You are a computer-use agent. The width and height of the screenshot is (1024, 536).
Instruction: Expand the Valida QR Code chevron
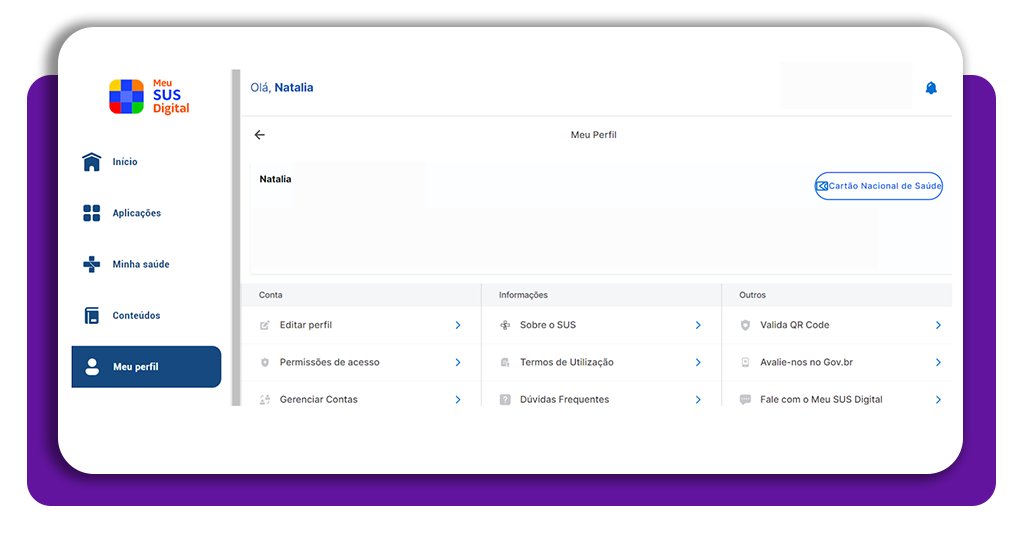[938, 325]
